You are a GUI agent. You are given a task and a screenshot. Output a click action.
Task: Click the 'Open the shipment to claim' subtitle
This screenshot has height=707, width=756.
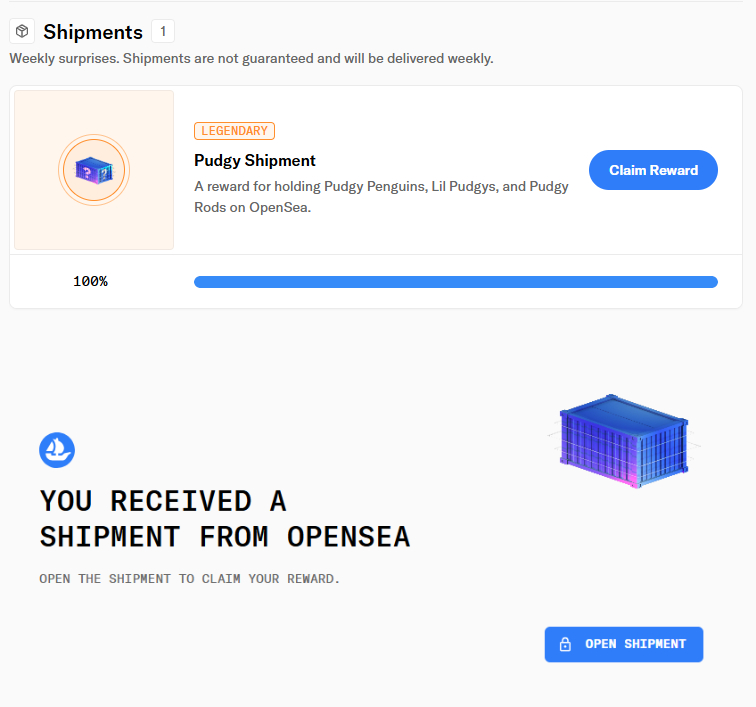point(189,579)
